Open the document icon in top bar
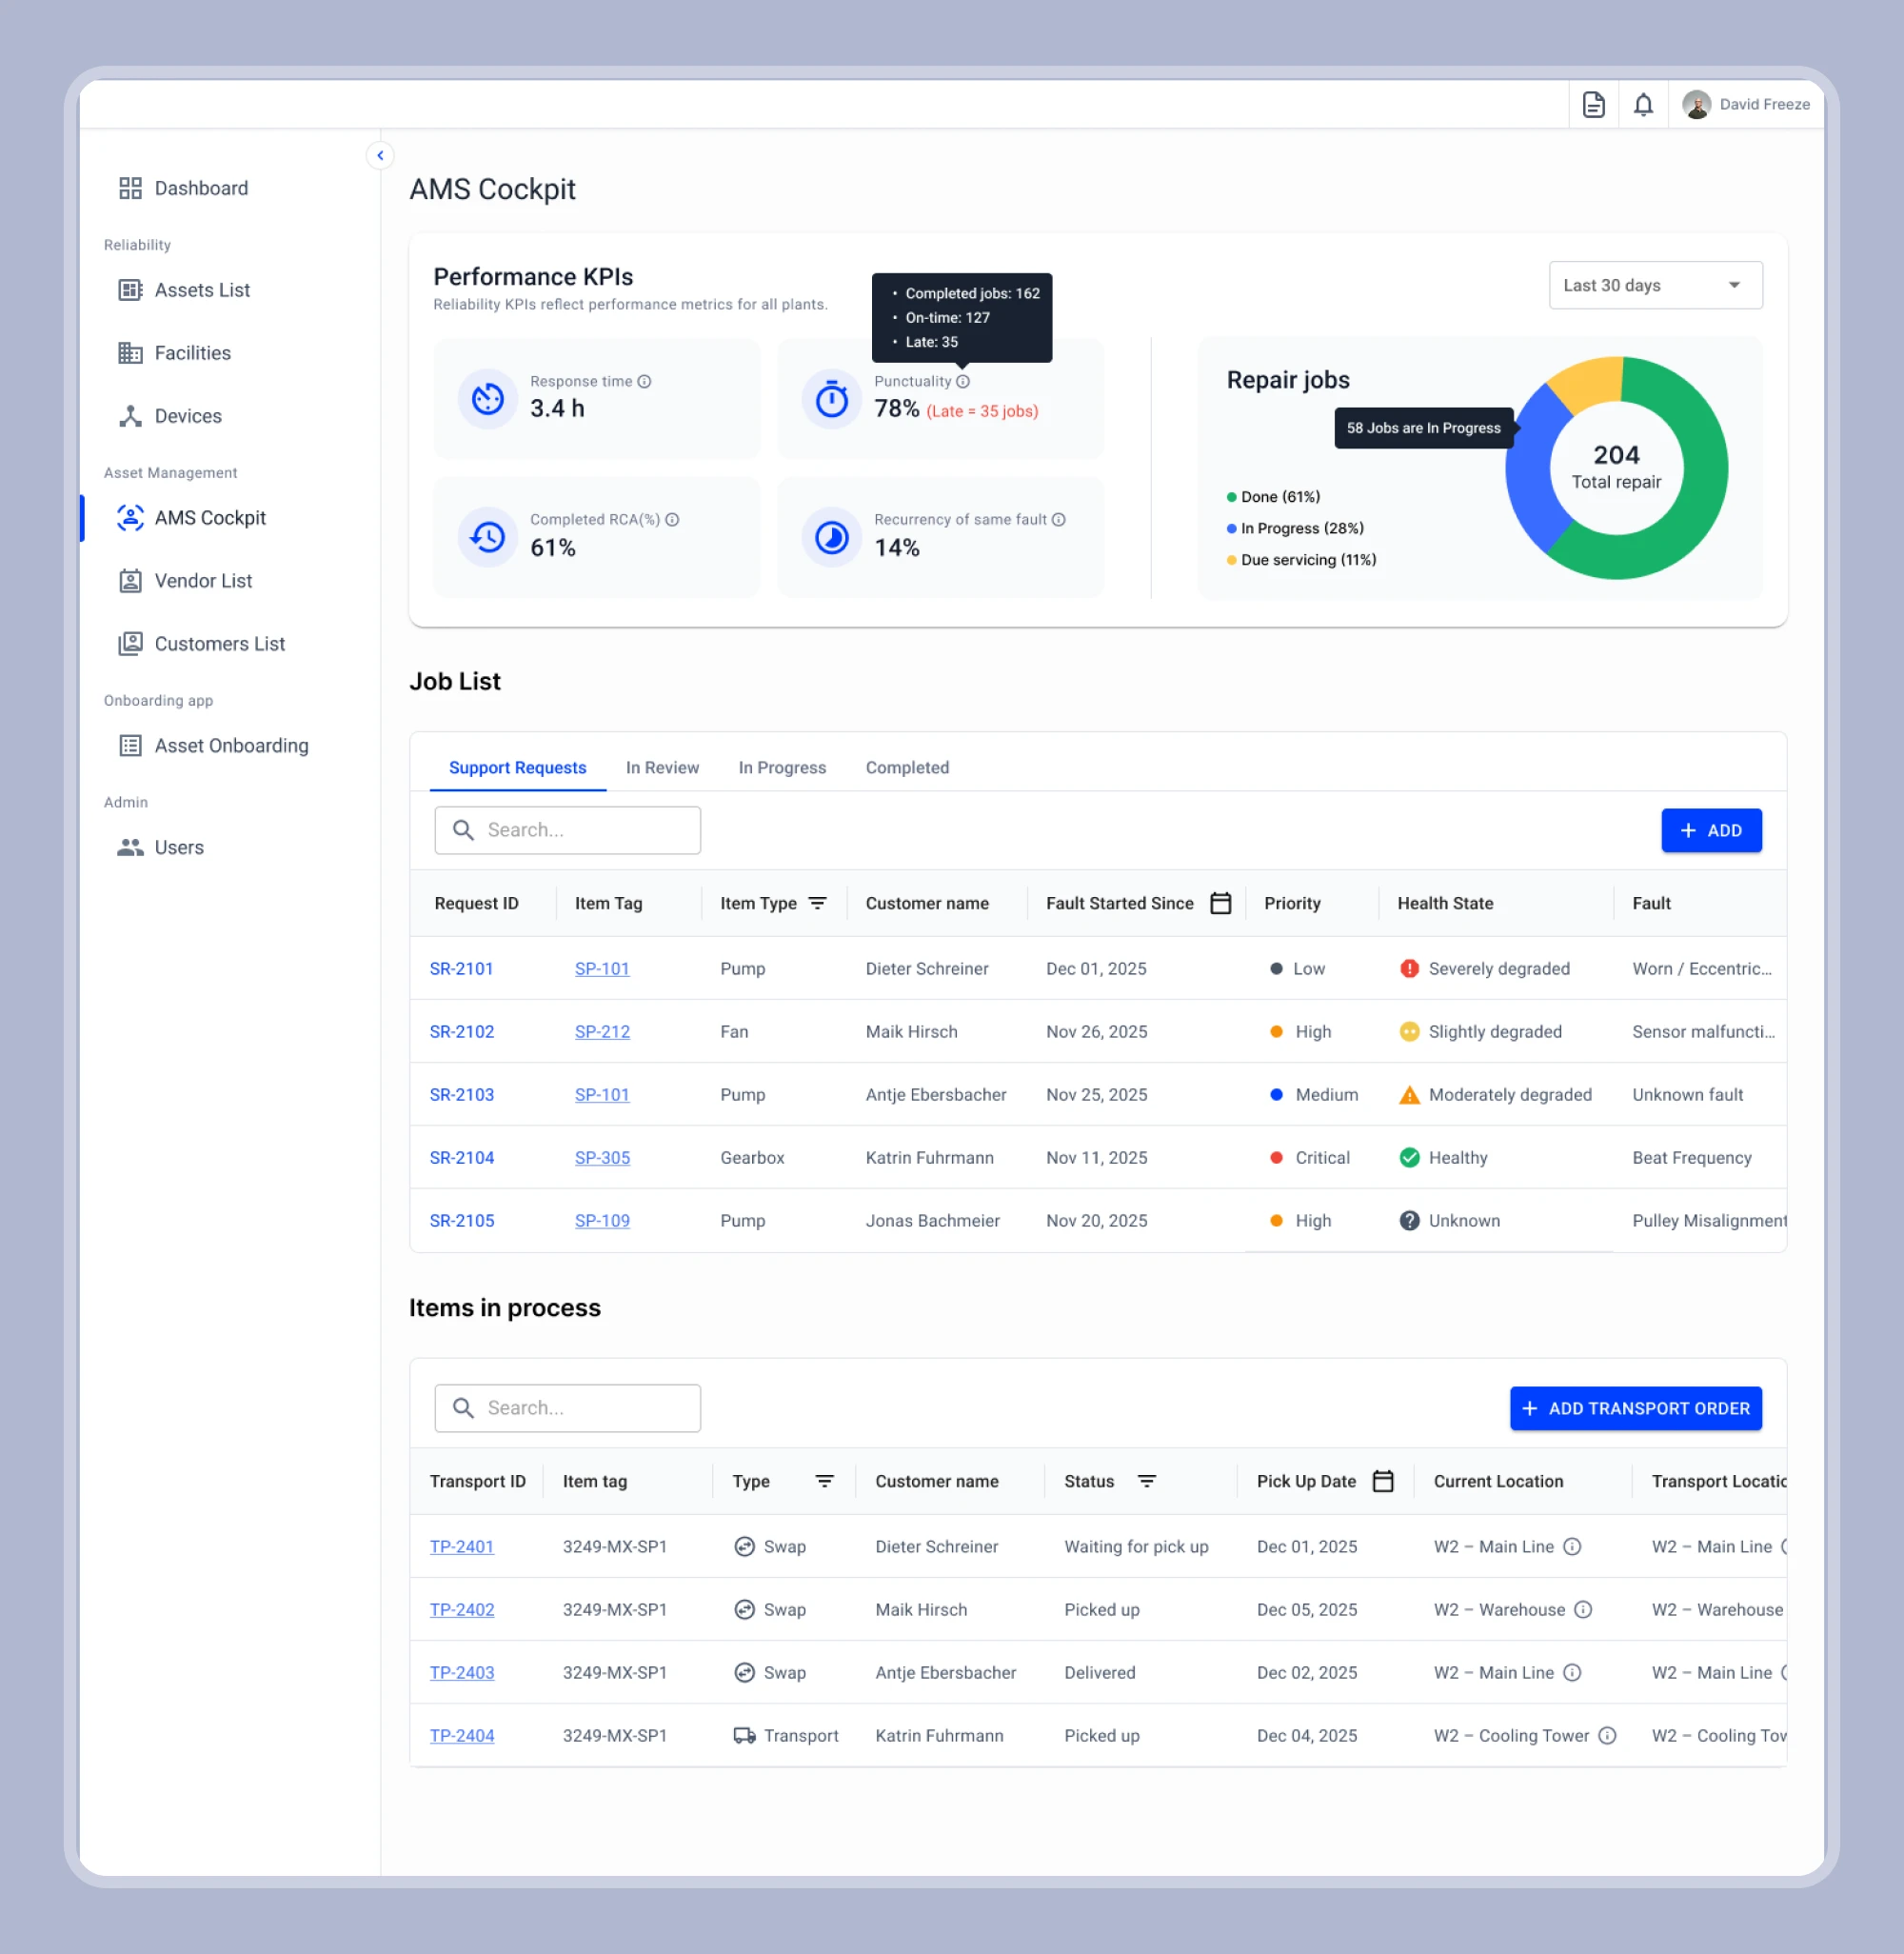The width and height of the screenshot is (1904, 1954). tap(1593, 104)
